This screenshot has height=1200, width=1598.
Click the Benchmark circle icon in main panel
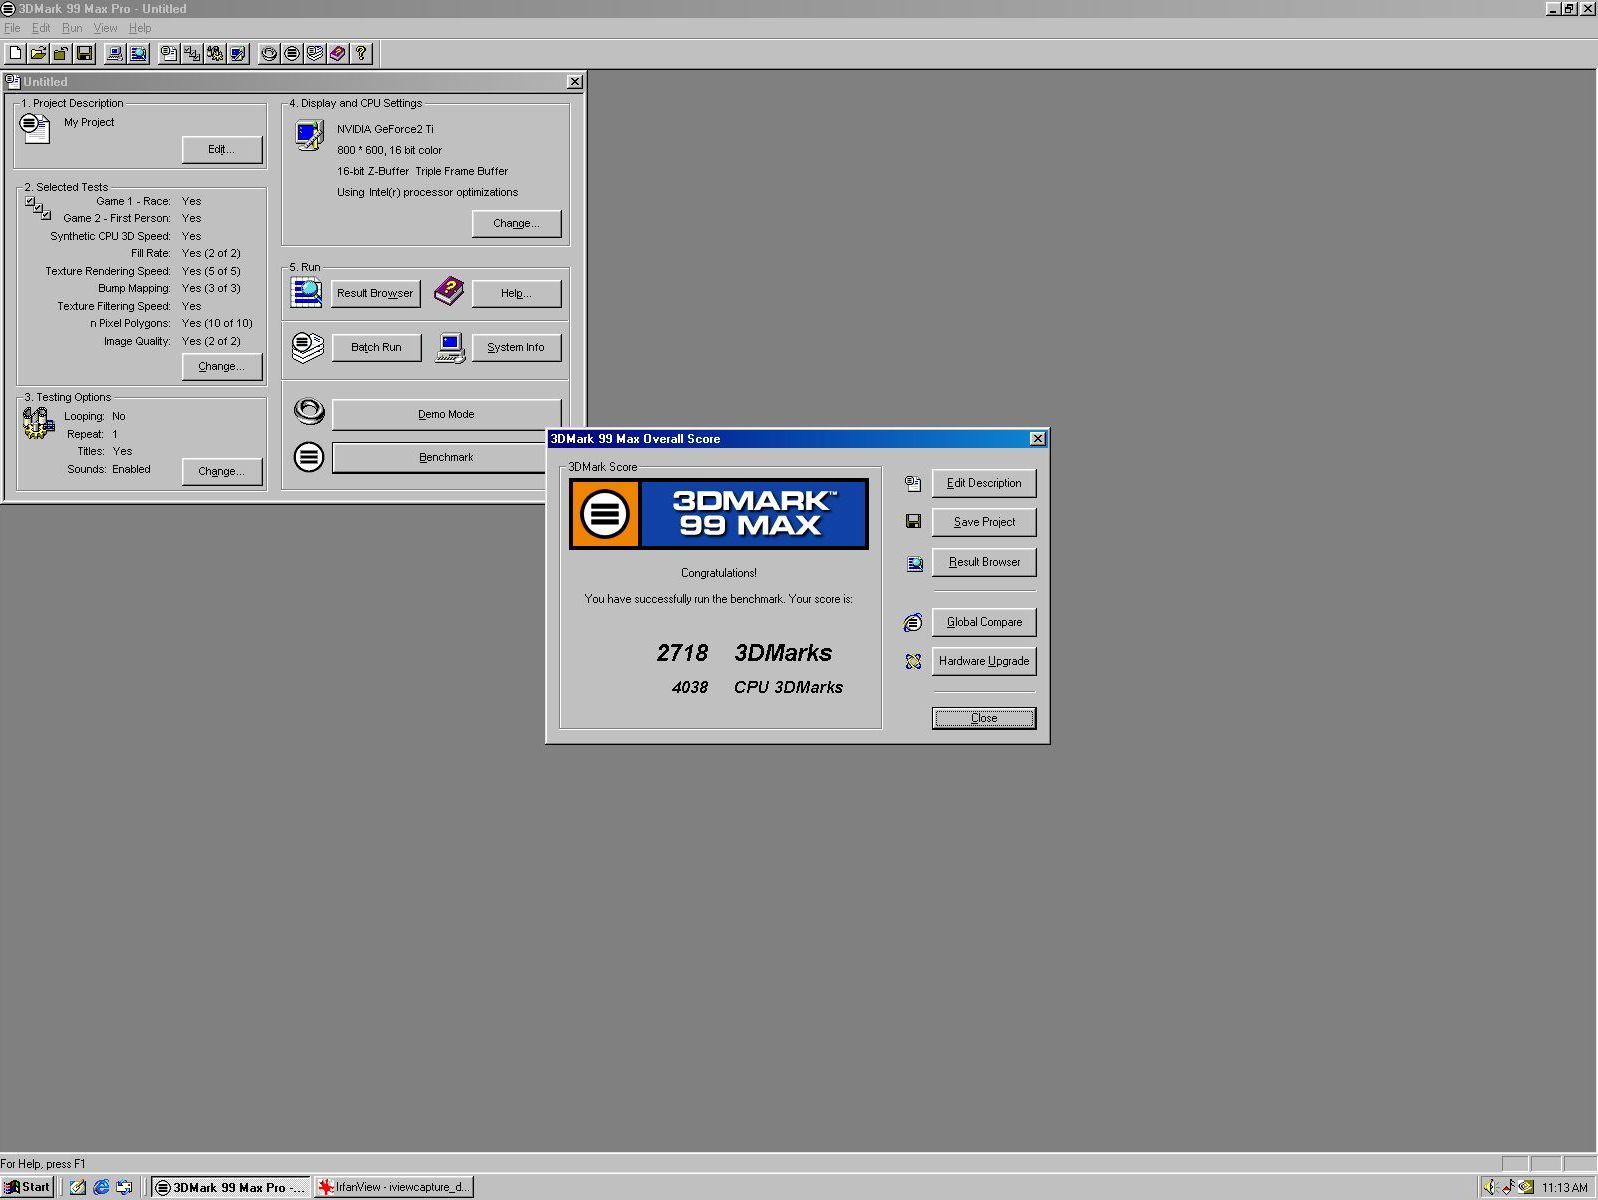point(309,457)
